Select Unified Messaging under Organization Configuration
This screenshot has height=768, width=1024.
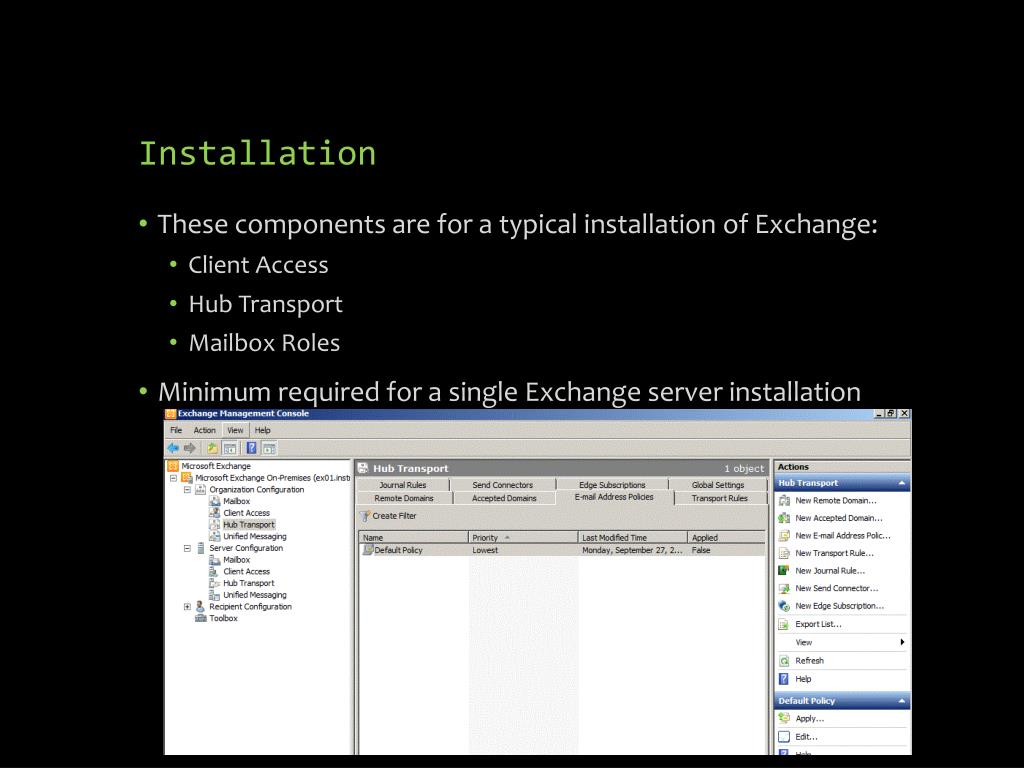255,536
